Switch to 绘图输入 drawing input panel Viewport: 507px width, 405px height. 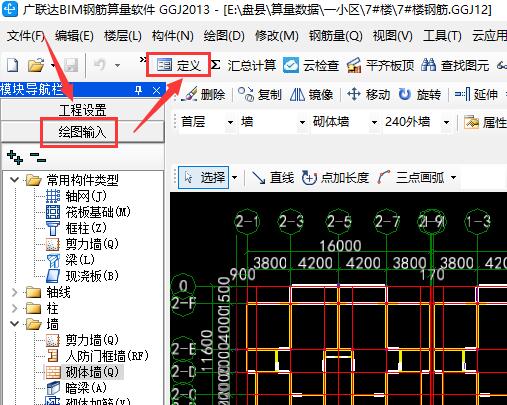pyautogui.click(x=83, y=132)
